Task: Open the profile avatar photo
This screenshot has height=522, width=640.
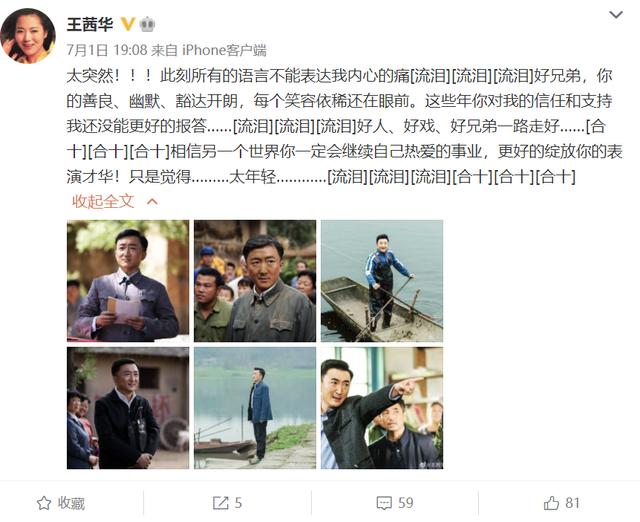Action: [28, 36]
